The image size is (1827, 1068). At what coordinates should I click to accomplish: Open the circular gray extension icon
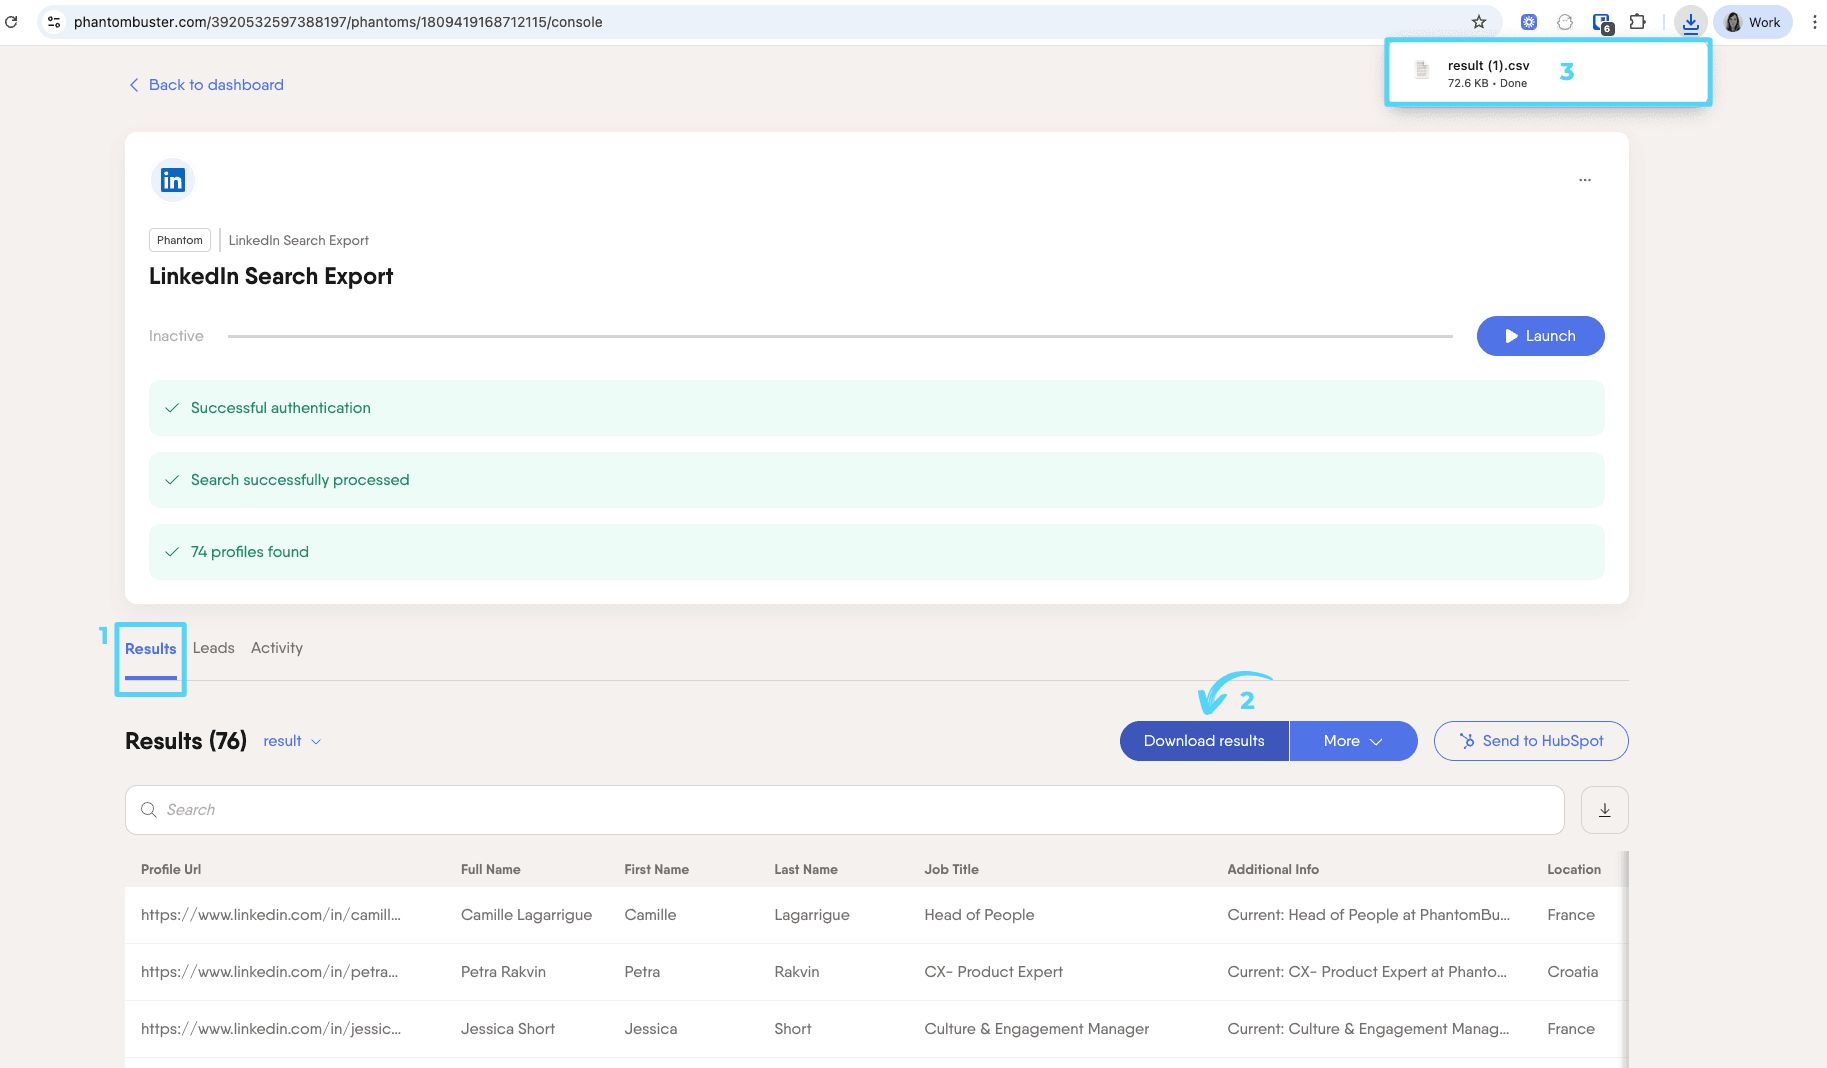click(1565, 22)
